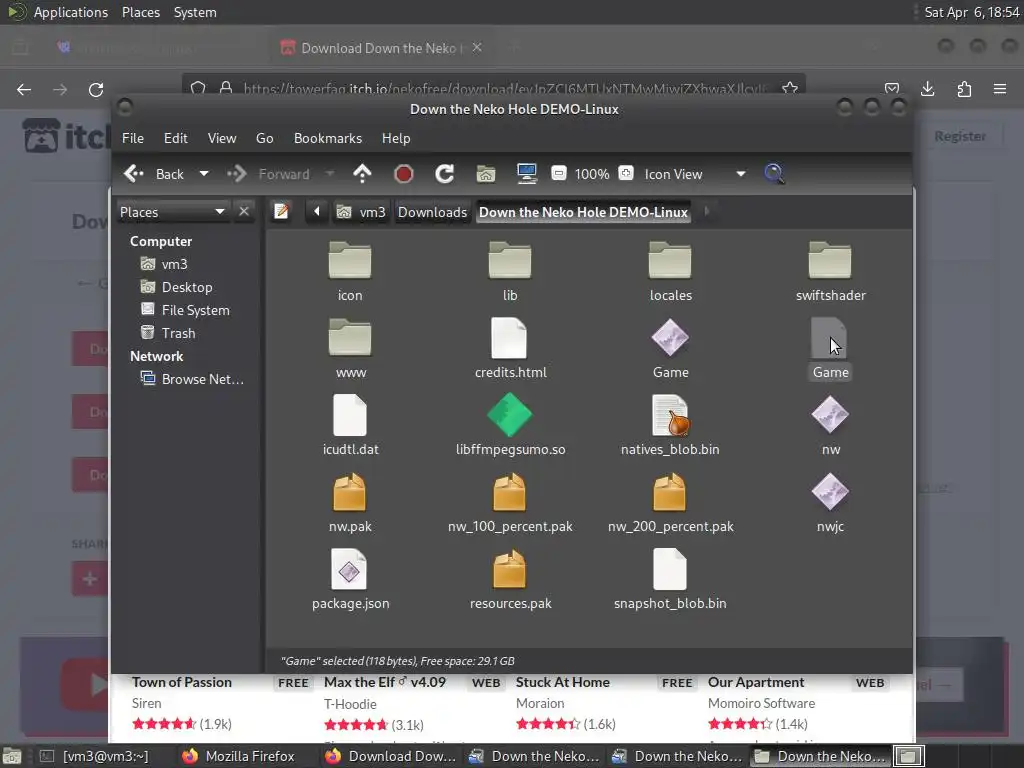Open the Places menu in top panel

point(141,12)
